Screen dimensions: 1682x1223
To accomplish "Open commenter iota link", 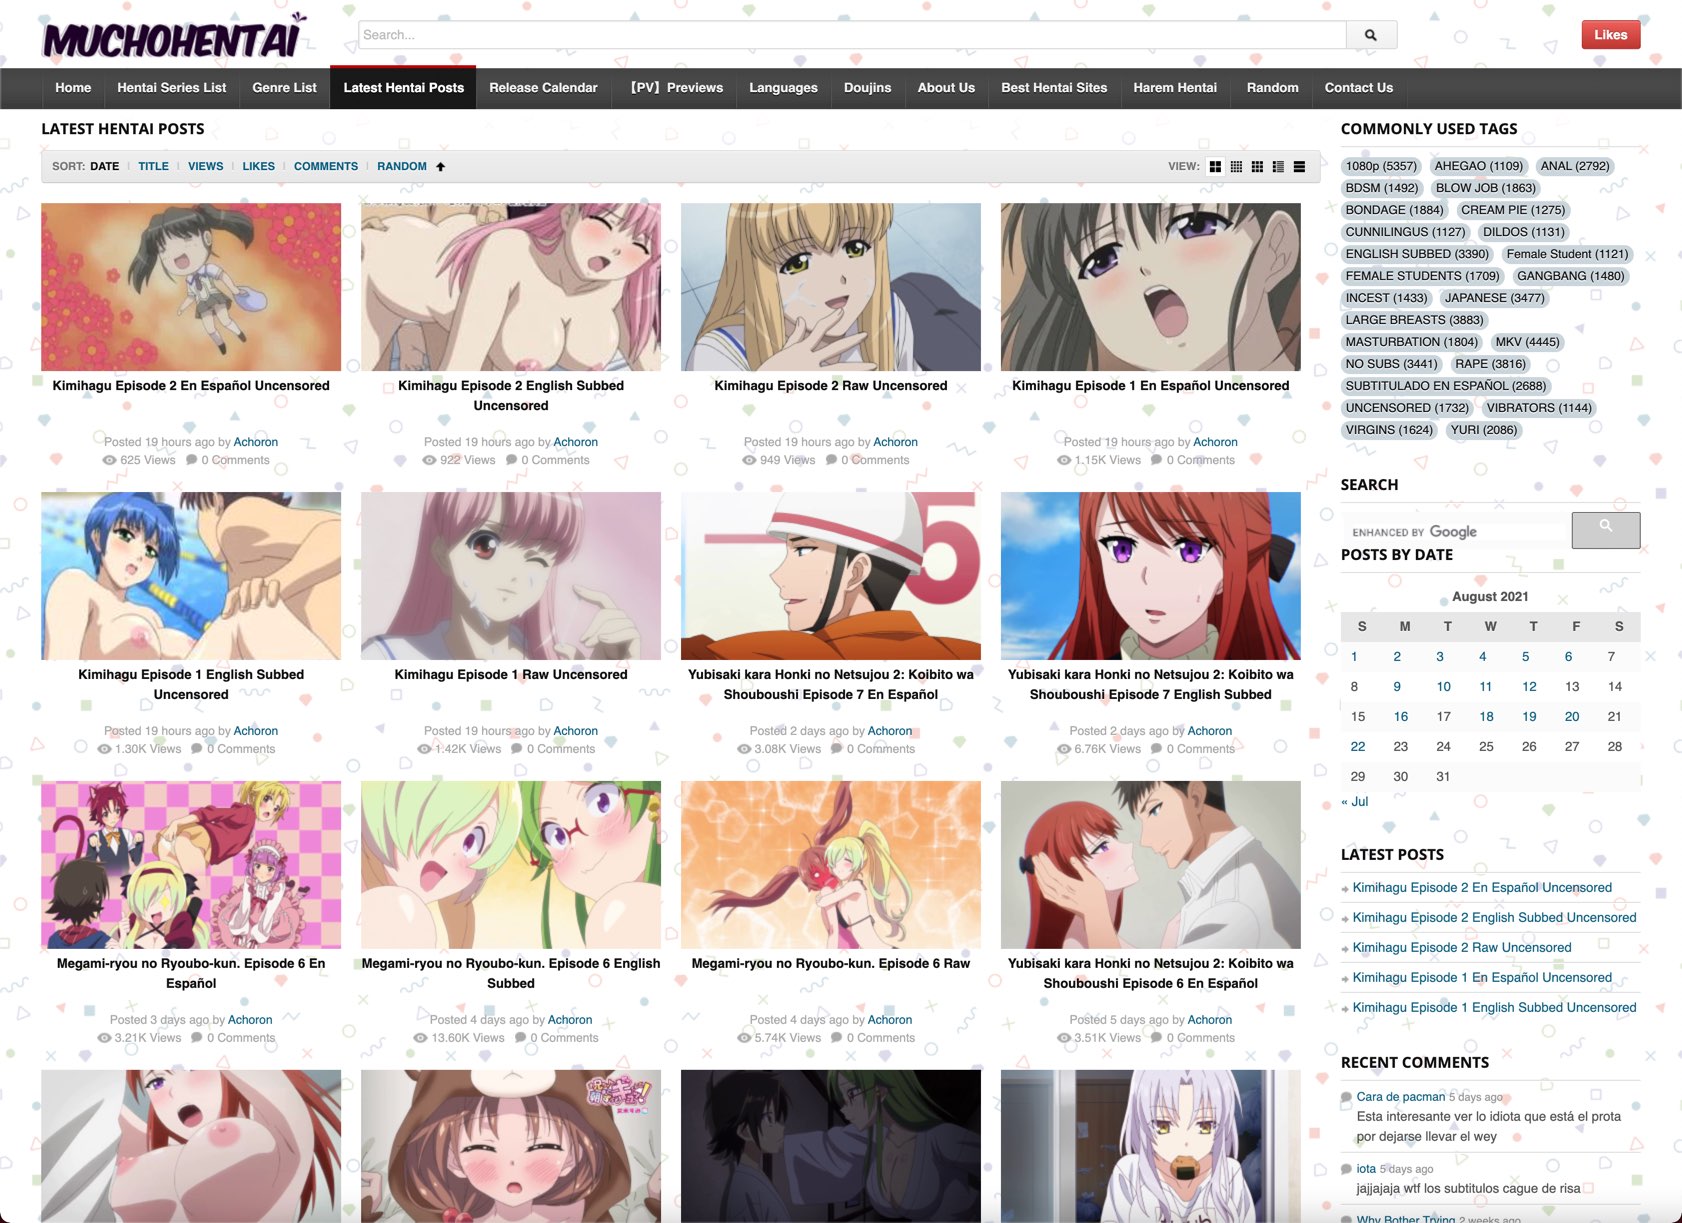I will (x=1365, y=1168).
